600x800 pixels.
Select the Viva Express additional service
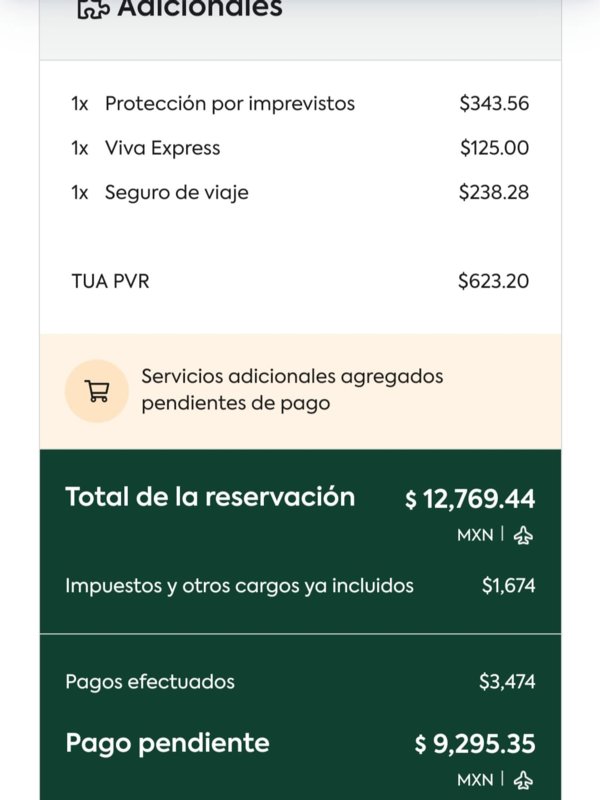coord(162,148)
